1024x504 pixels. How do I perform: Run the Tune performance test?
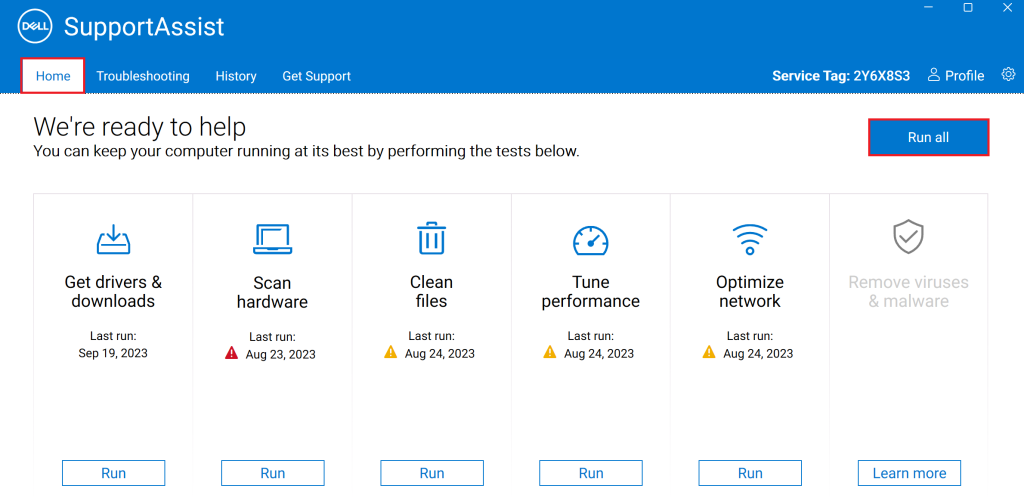[x=590, y=473]
